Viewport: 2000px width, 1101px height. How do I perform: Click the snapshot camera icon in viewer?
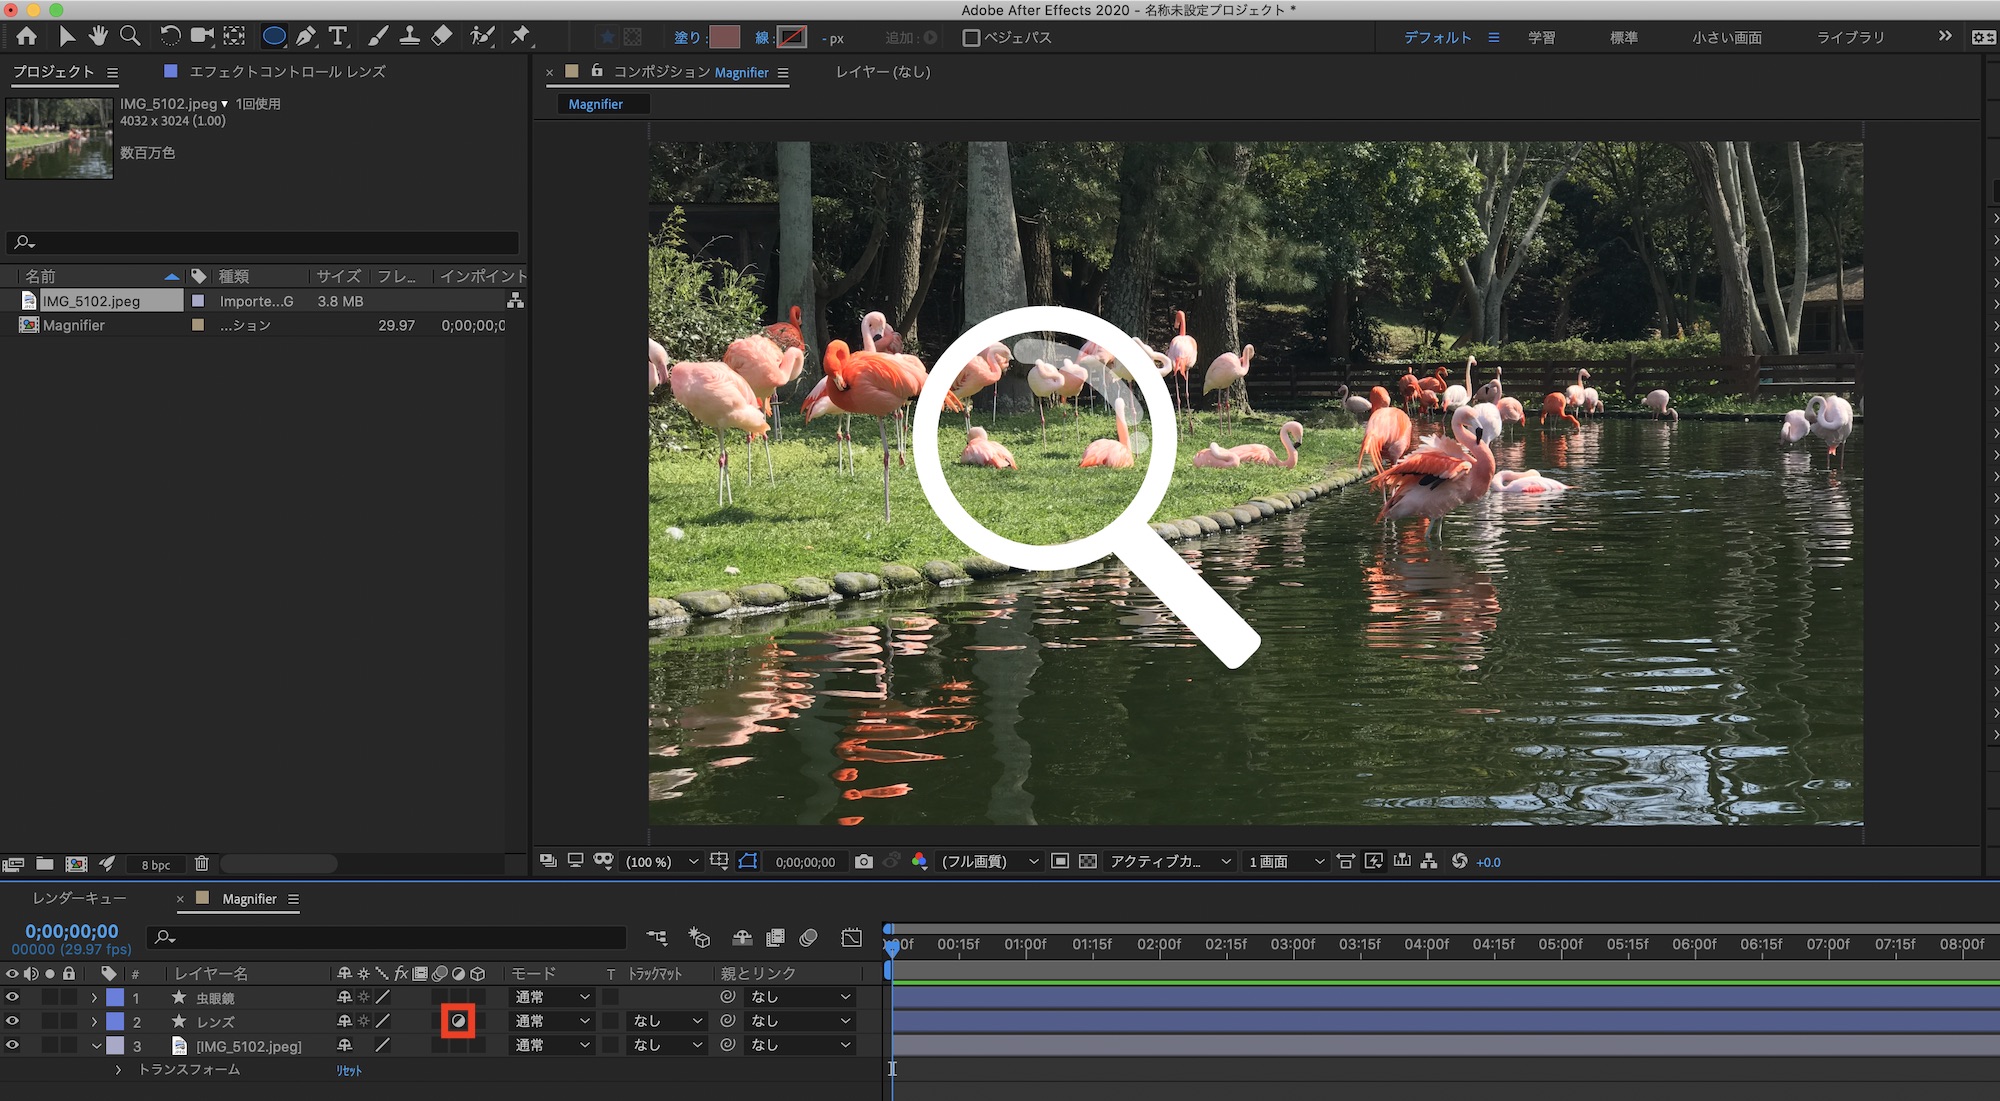[864, 862]
